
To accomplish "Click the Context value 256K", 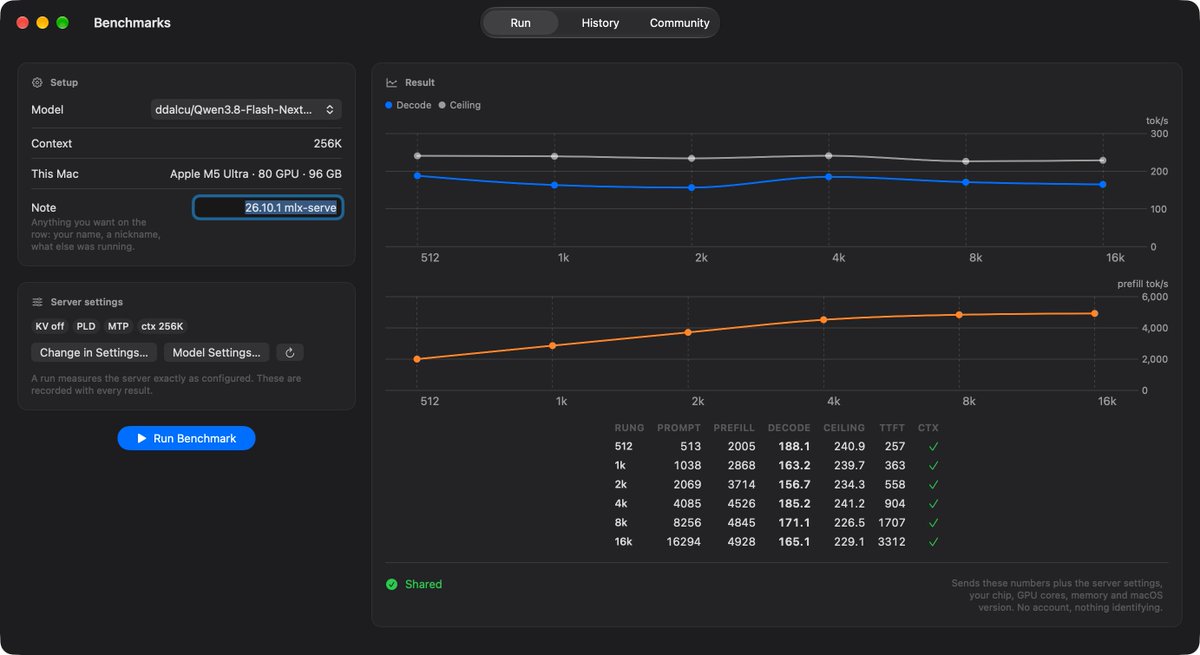I will click(327, 144).
